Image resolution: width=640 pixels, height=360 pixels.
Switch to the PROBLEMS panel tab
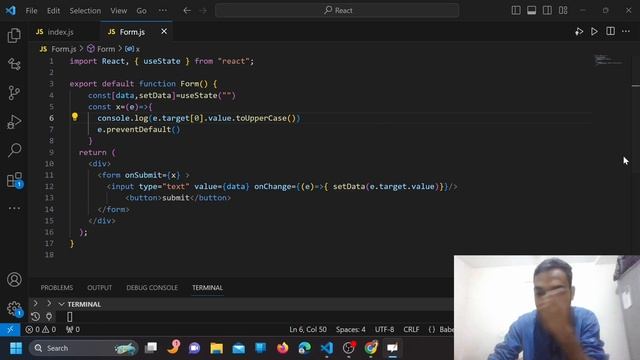(x=57, y=288)
